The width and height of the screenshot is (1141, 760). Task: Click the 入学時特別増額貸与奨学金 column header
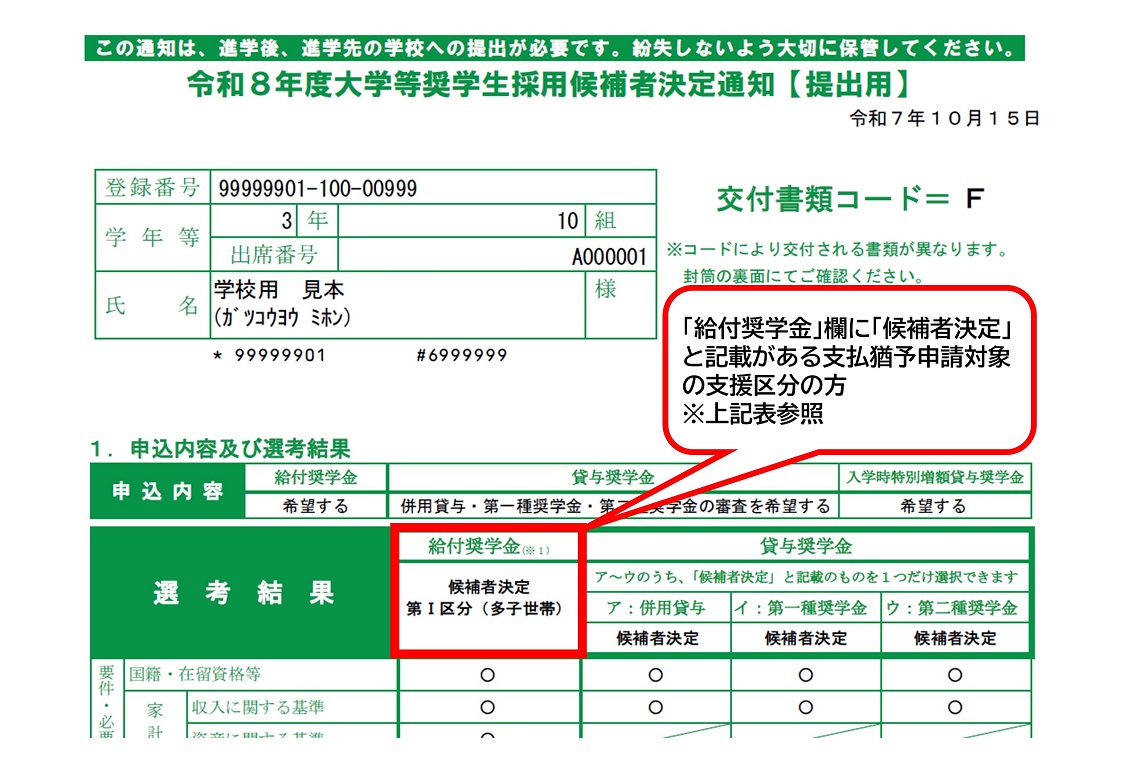click(x=934, y=478)
